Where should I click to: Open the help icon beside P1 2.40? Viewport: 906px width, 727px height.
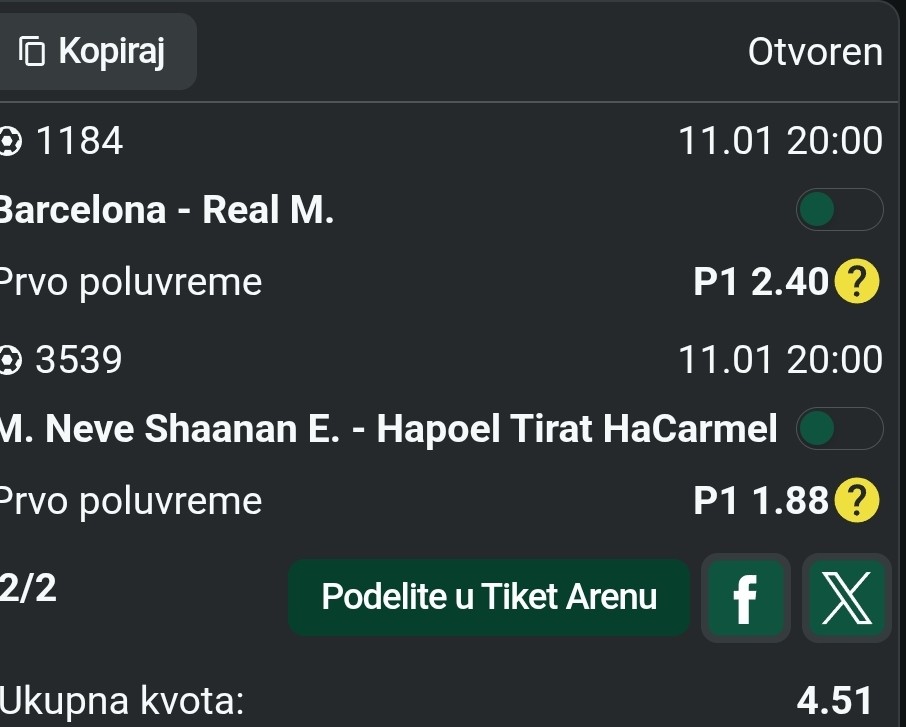857,284
